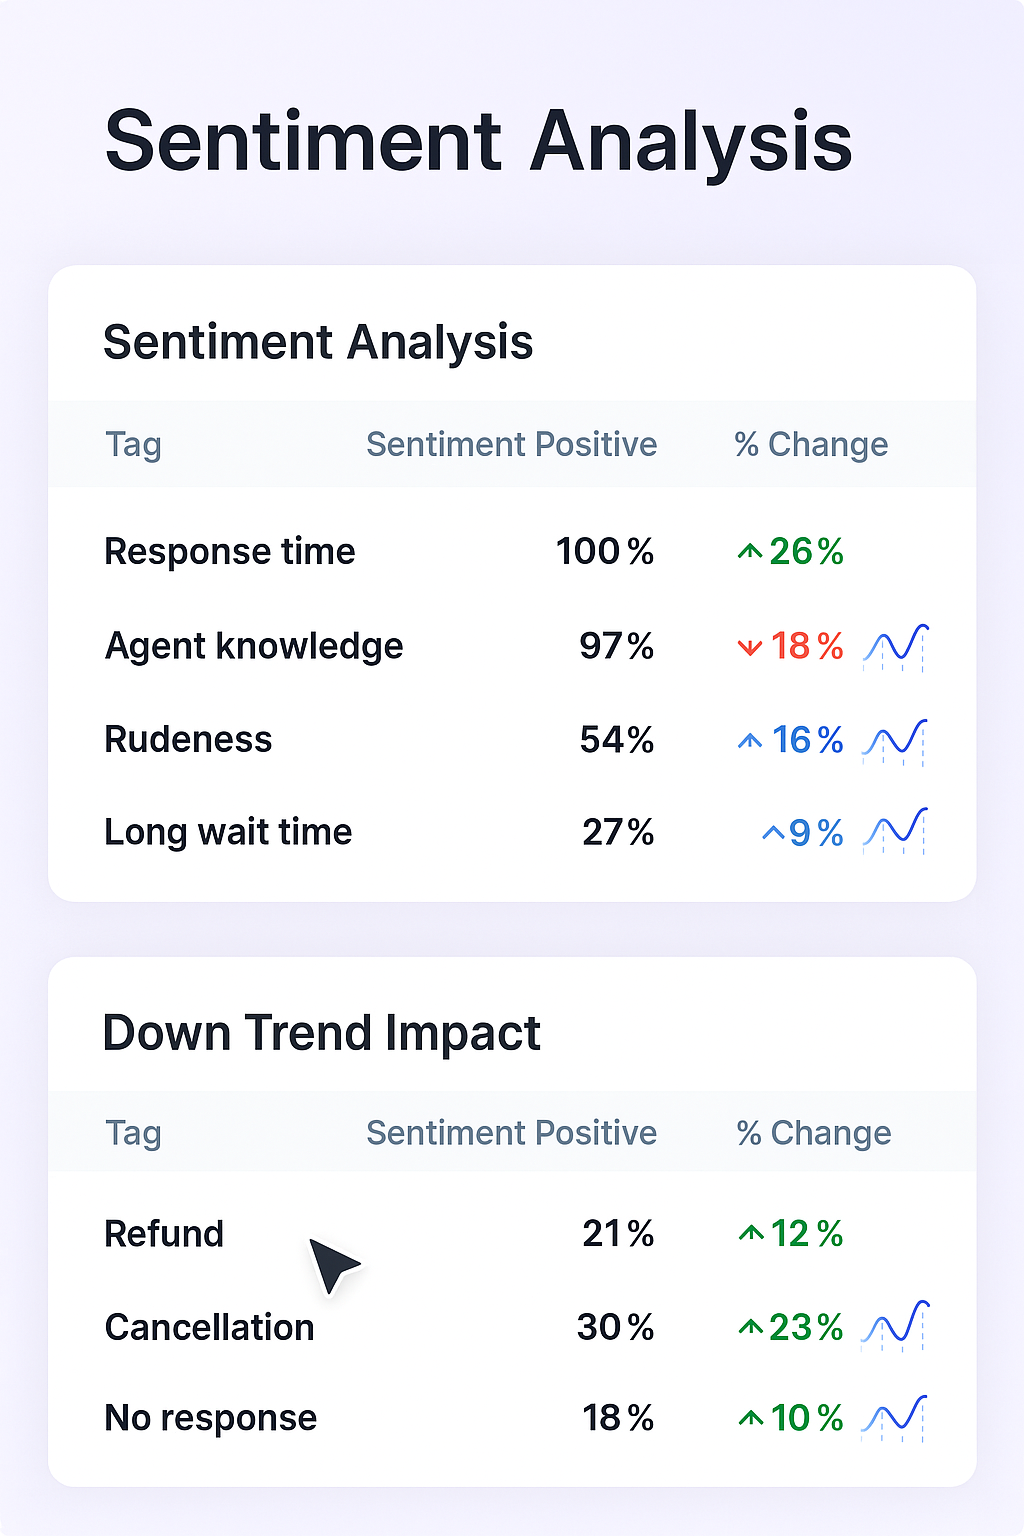Select the Rudeness tag
The image size is (1024, 1536).
(x=188, y=740)
